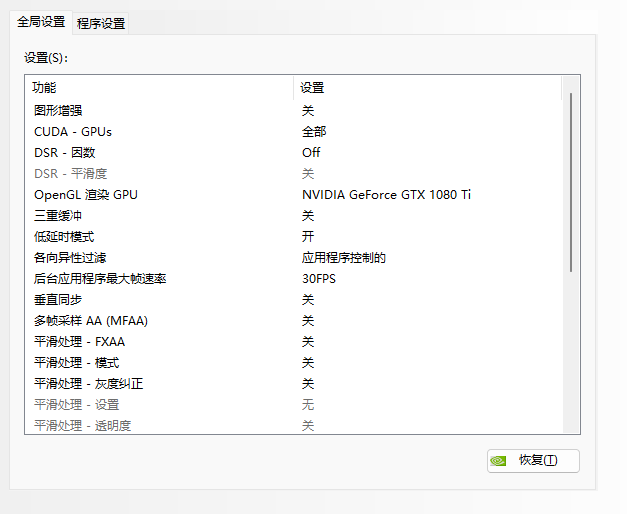Click the 30FPS value for 后台应用程序最大帧速率
627x514 pixels.
(319, 278)
